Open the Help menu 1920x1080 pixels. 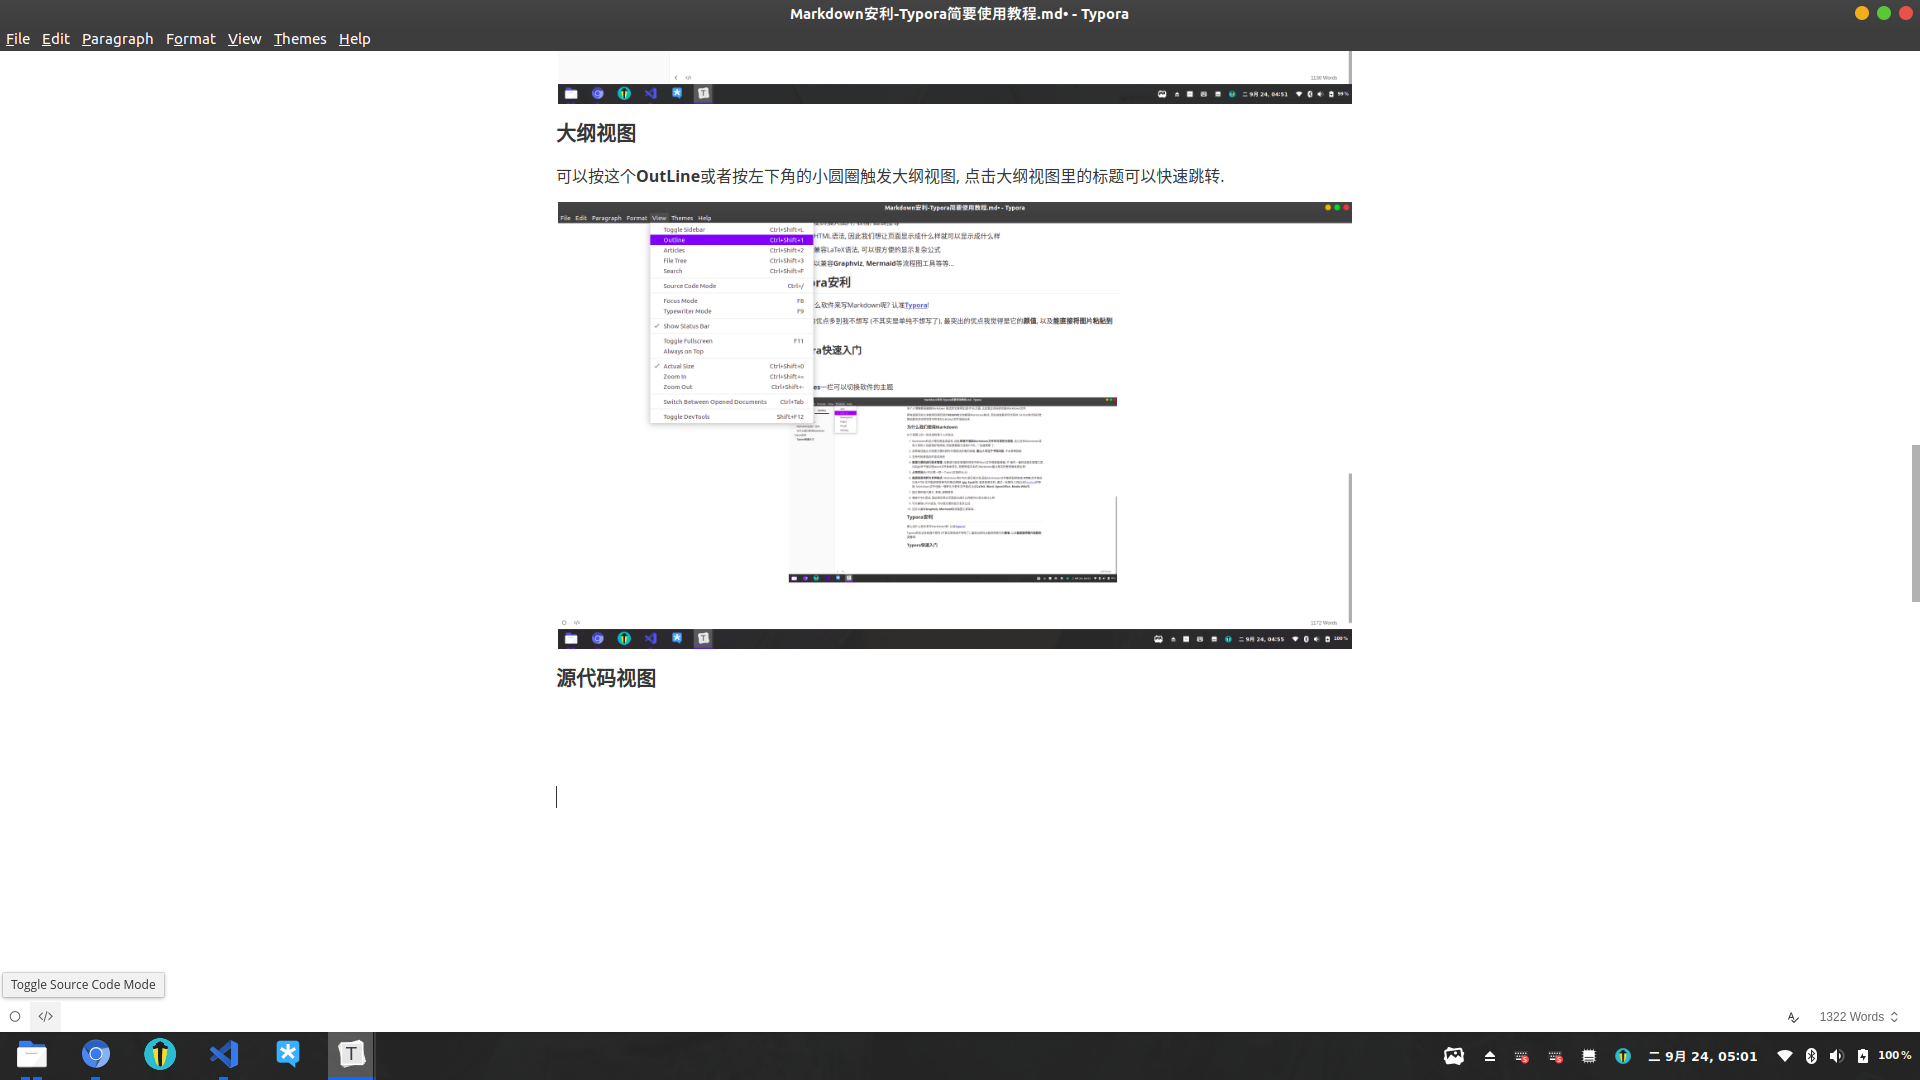pyautogui.click(x=354, y=38)
